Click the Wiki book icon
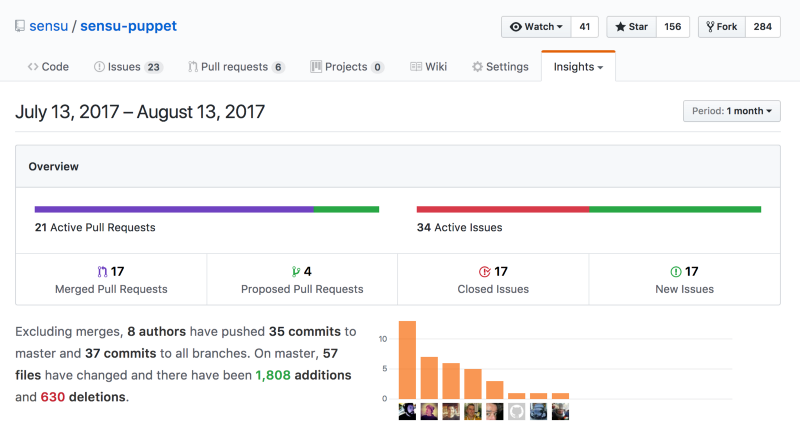The width and height of the screenshot is (800, 444). (x=416, y=67)
